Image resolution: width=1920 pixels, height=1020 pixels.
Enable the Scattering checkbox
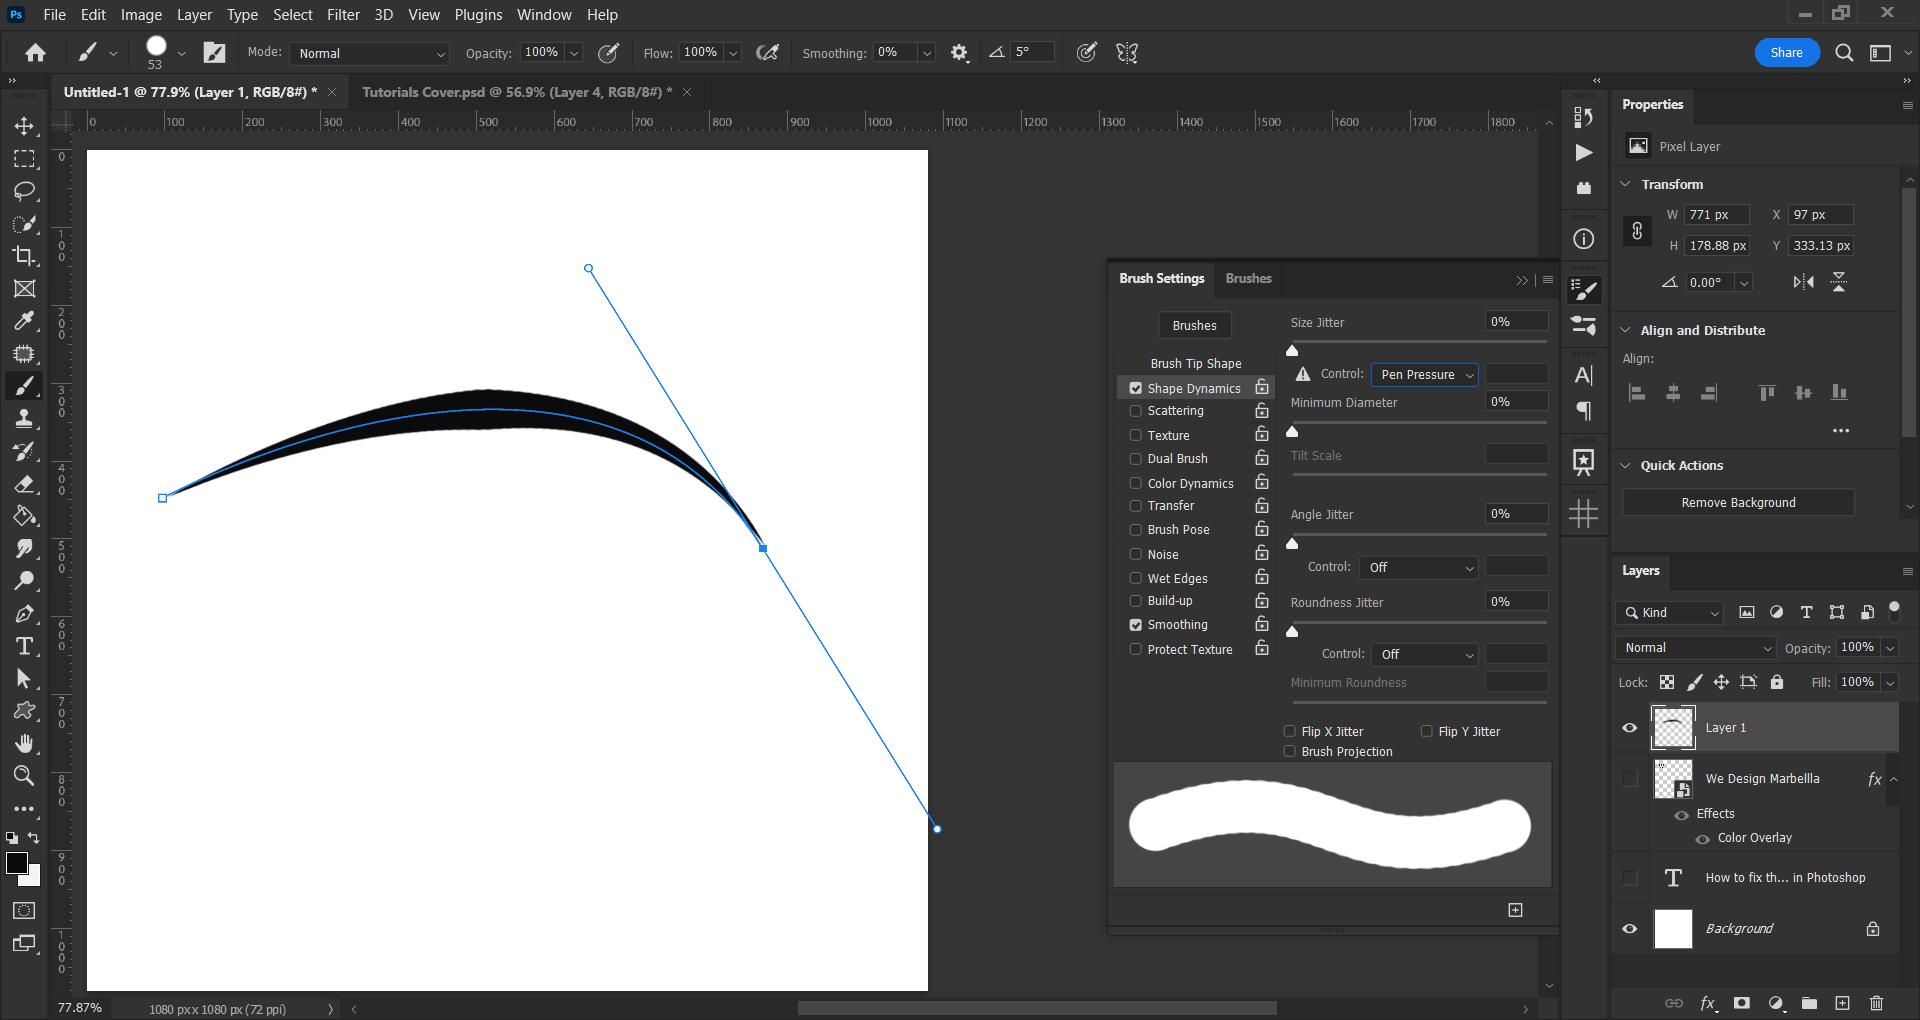pos(1136,411)
